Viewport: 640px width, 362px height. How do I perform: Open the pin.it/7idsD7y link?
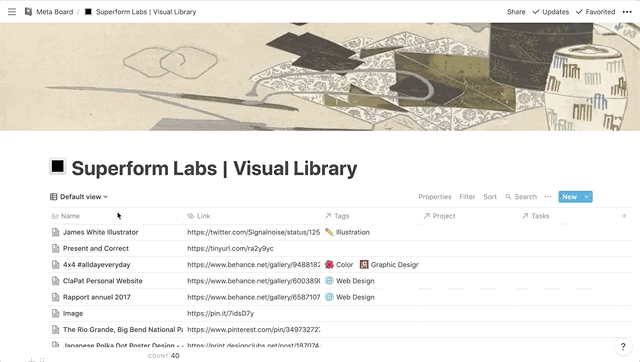(x=220, y=313)
